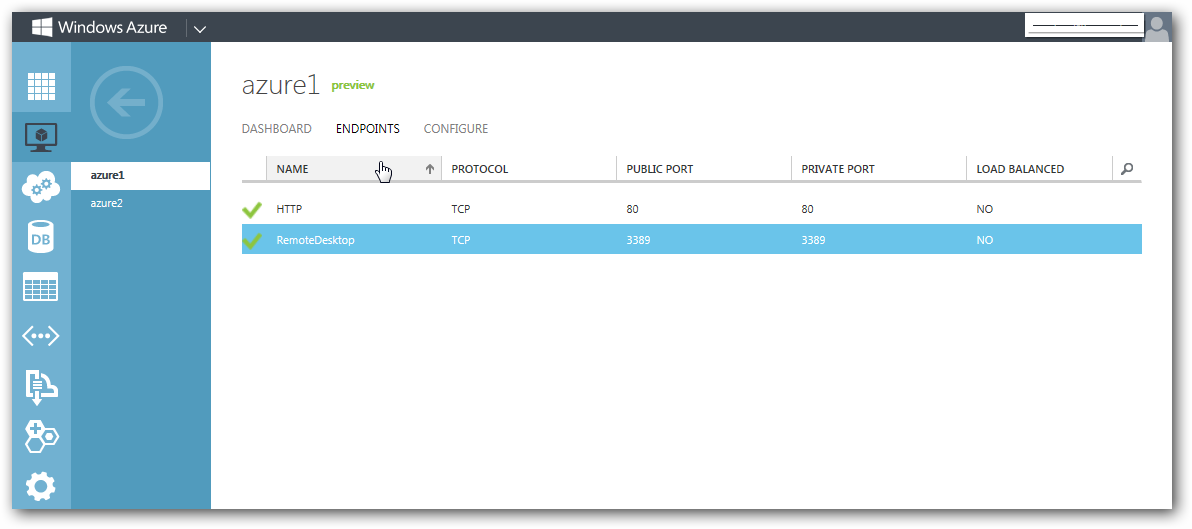Open the SQL Databases DB icon

click(x=42, y=237)
